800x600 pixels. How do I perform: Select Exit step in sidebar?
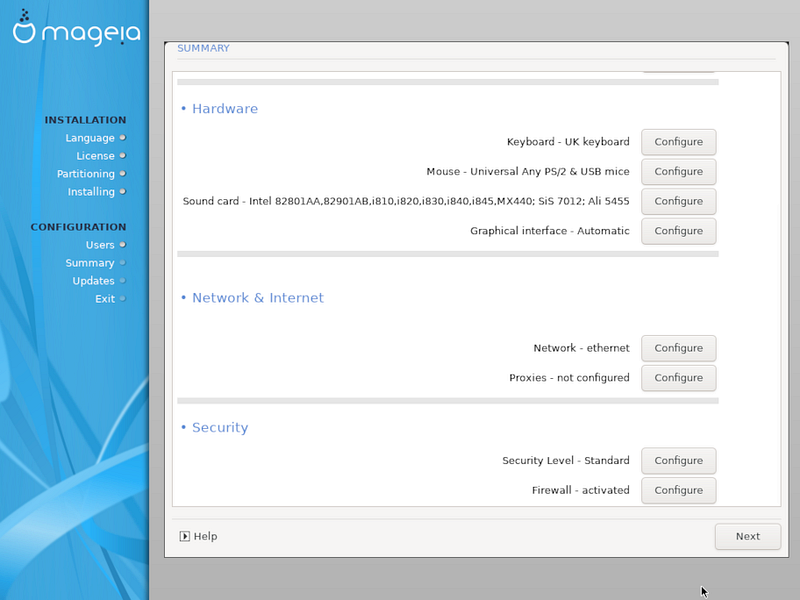coord(105,298)
